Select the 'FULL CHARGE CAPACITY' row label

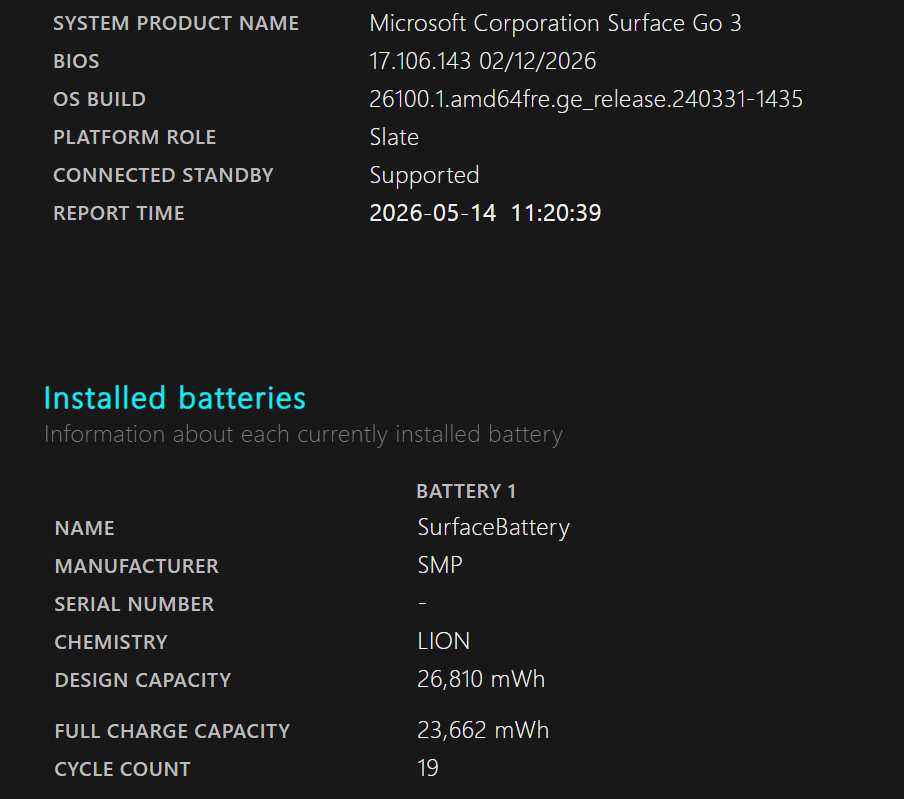pos(172,731)
